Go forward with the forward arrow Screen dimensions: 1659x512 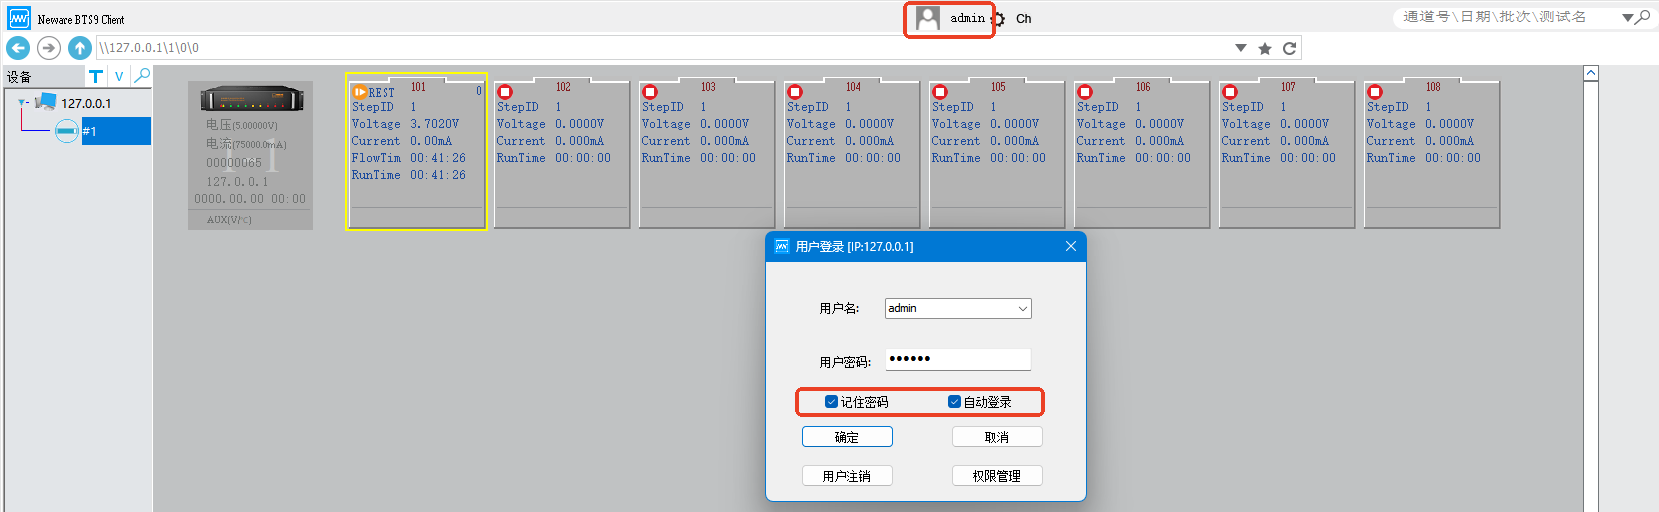[x=49, y=47]
